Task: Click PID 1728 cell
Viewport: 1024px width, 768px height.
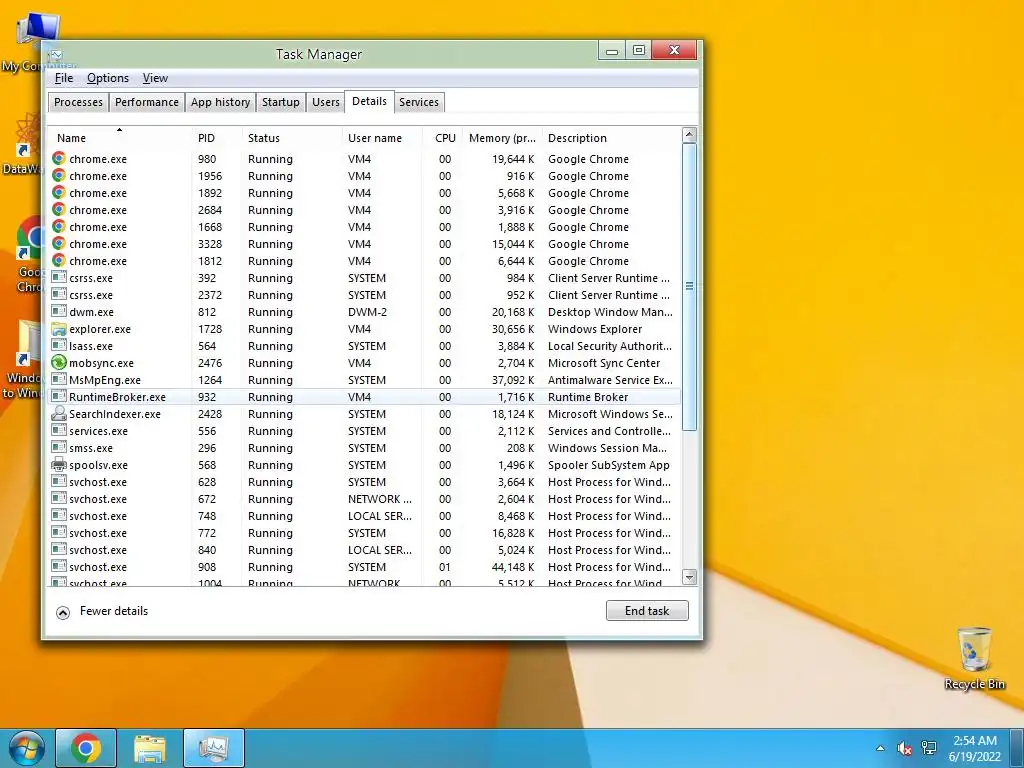Action: coord(210,329)
